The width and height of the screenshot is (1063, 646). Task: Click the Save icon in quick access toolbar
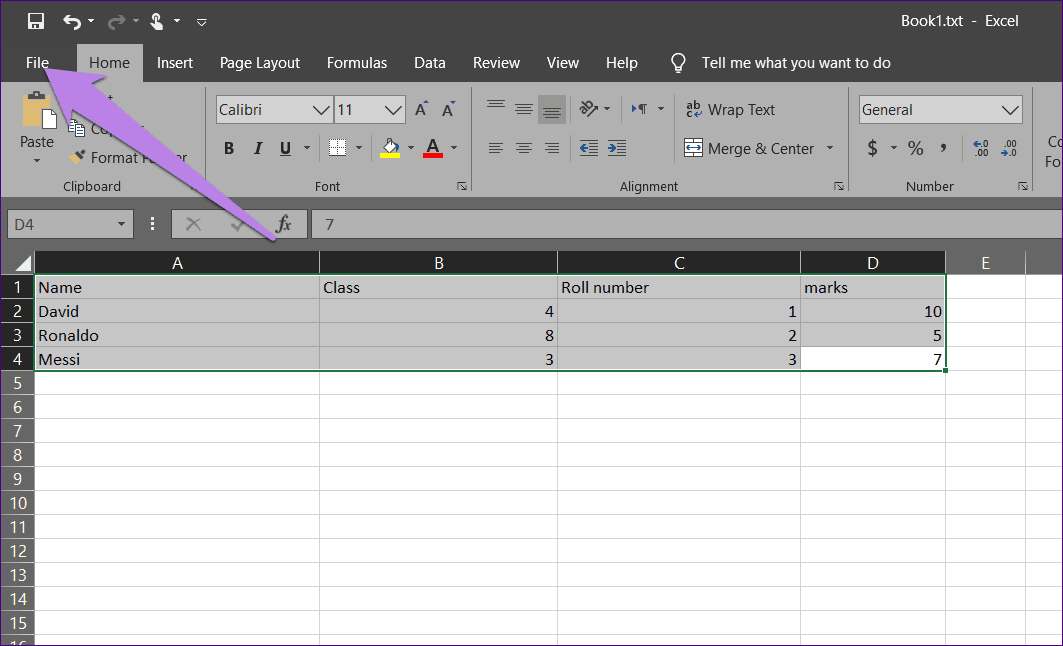[x=36, y=21]
